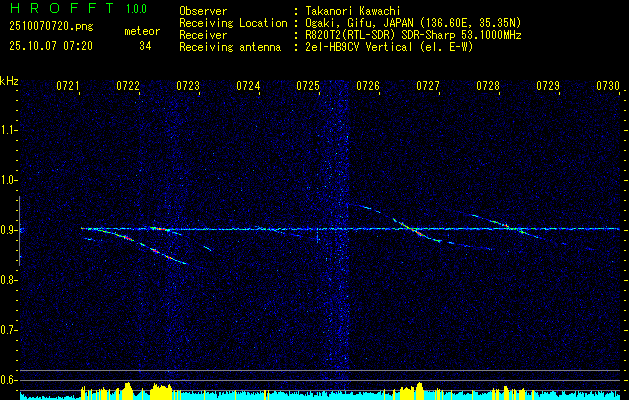Click the version number 1.0.0
The image size is (629, 400).
pos(136,9)
